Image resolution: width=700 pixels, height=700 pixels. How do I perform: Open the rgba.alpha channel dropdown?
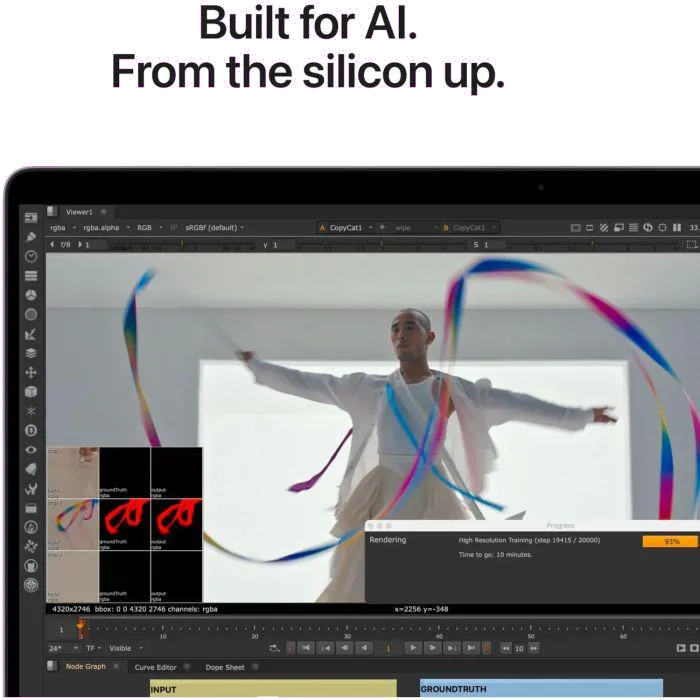(x=104, y=227)
